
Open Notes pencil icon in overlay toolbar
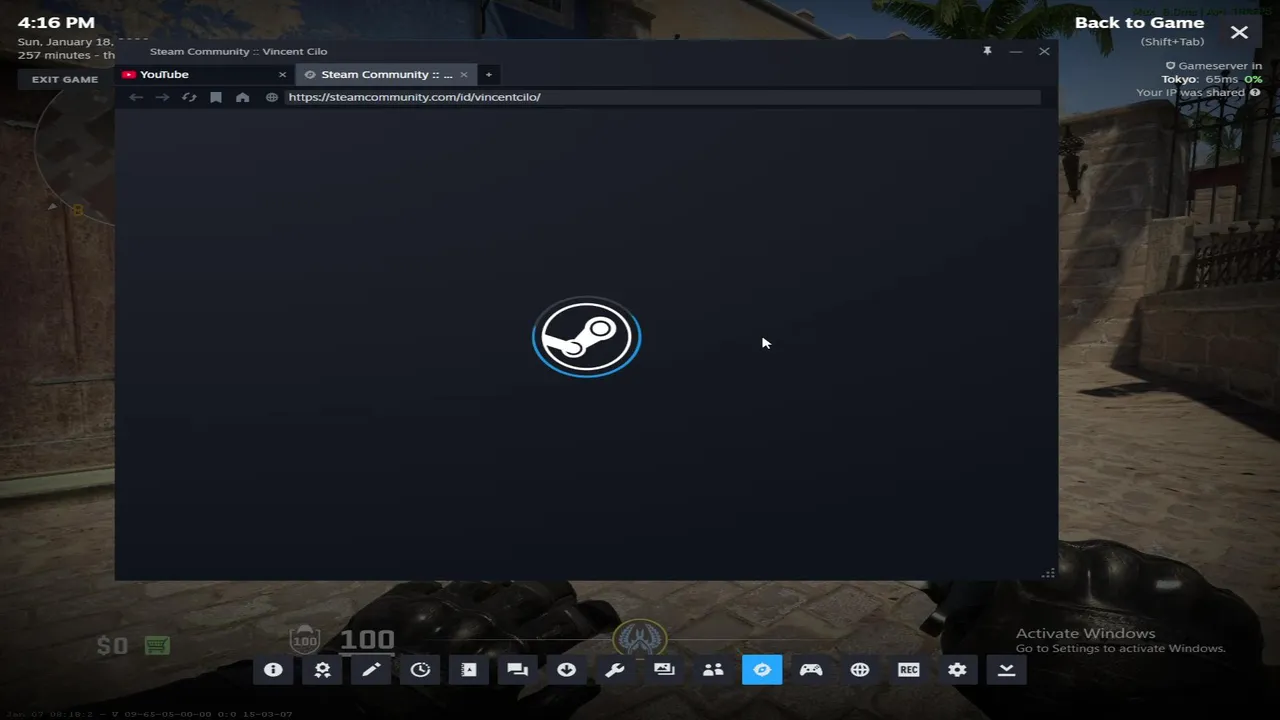pyautogui.click(x=371, y=670)
